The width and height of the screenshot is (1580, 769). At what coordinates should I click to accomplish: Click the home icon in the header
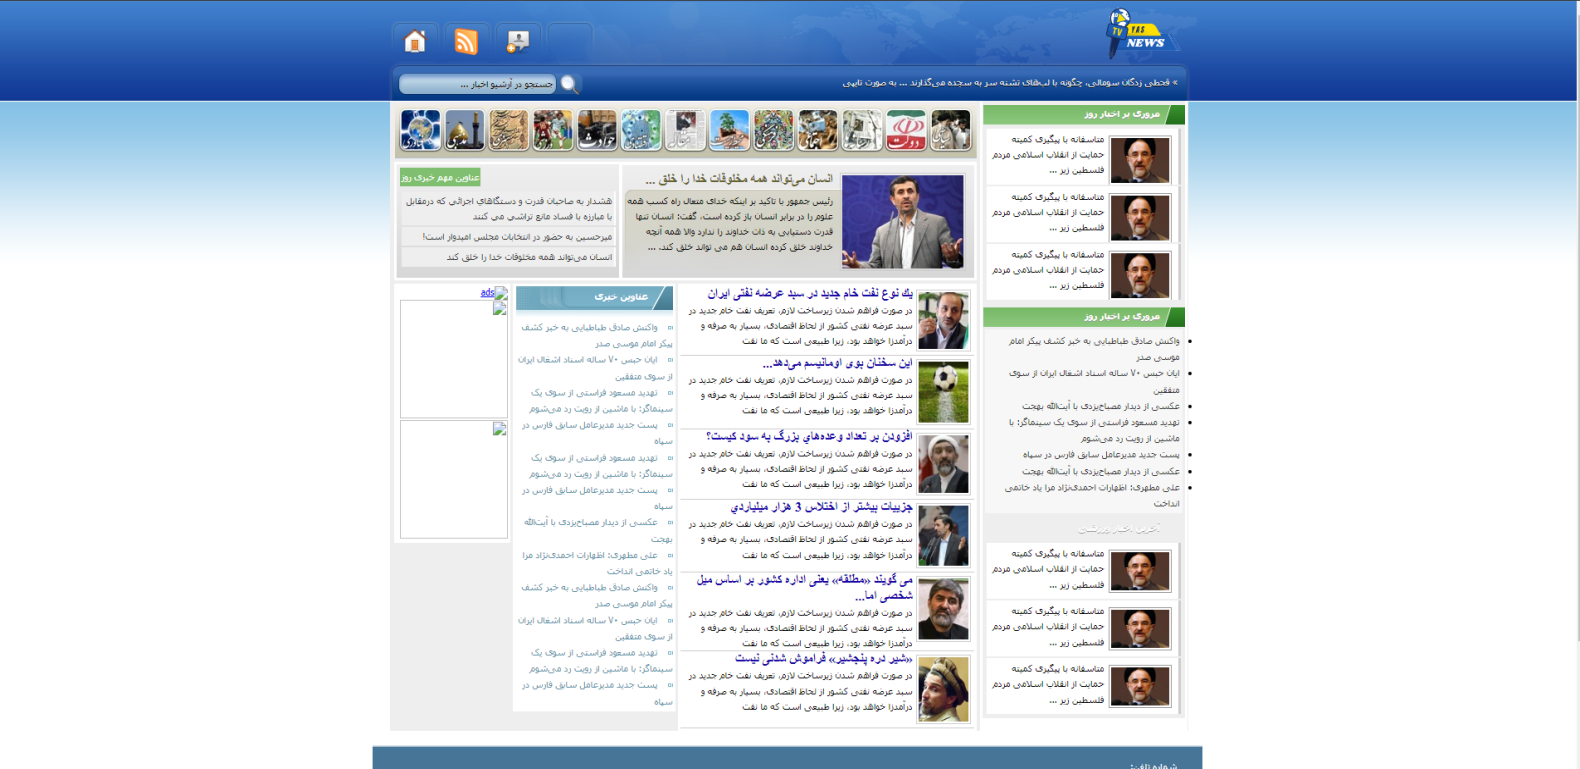(415, 41)
